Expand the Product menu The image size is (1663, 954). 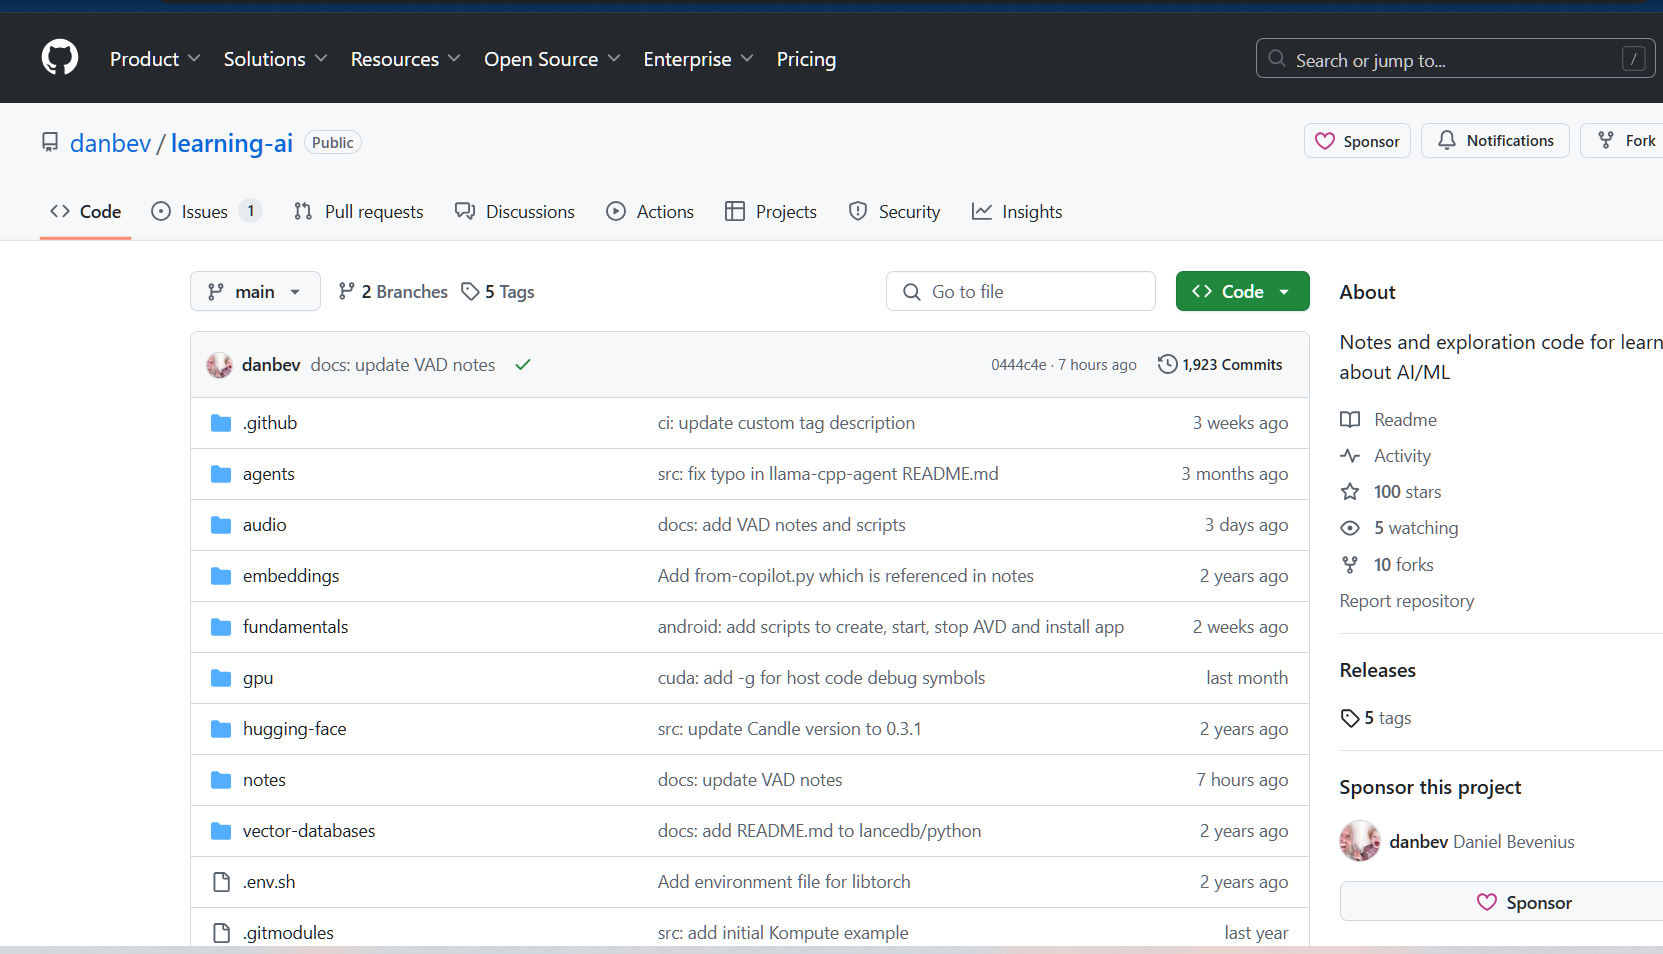click(x=155, y=59)
